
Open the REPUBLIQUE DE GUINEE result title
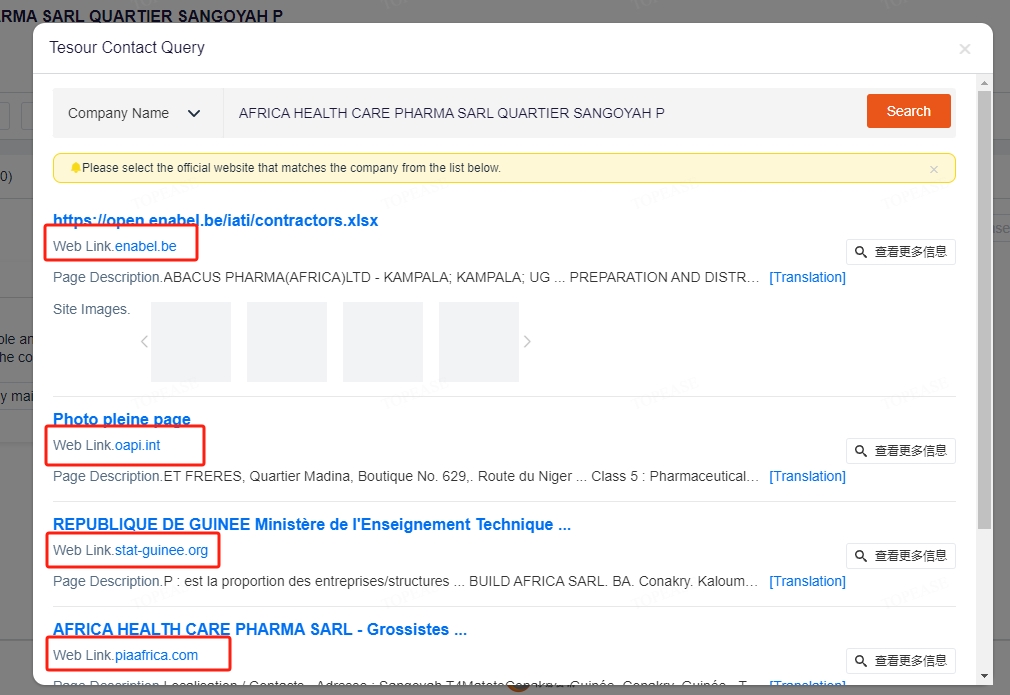[x=312, y=524]
